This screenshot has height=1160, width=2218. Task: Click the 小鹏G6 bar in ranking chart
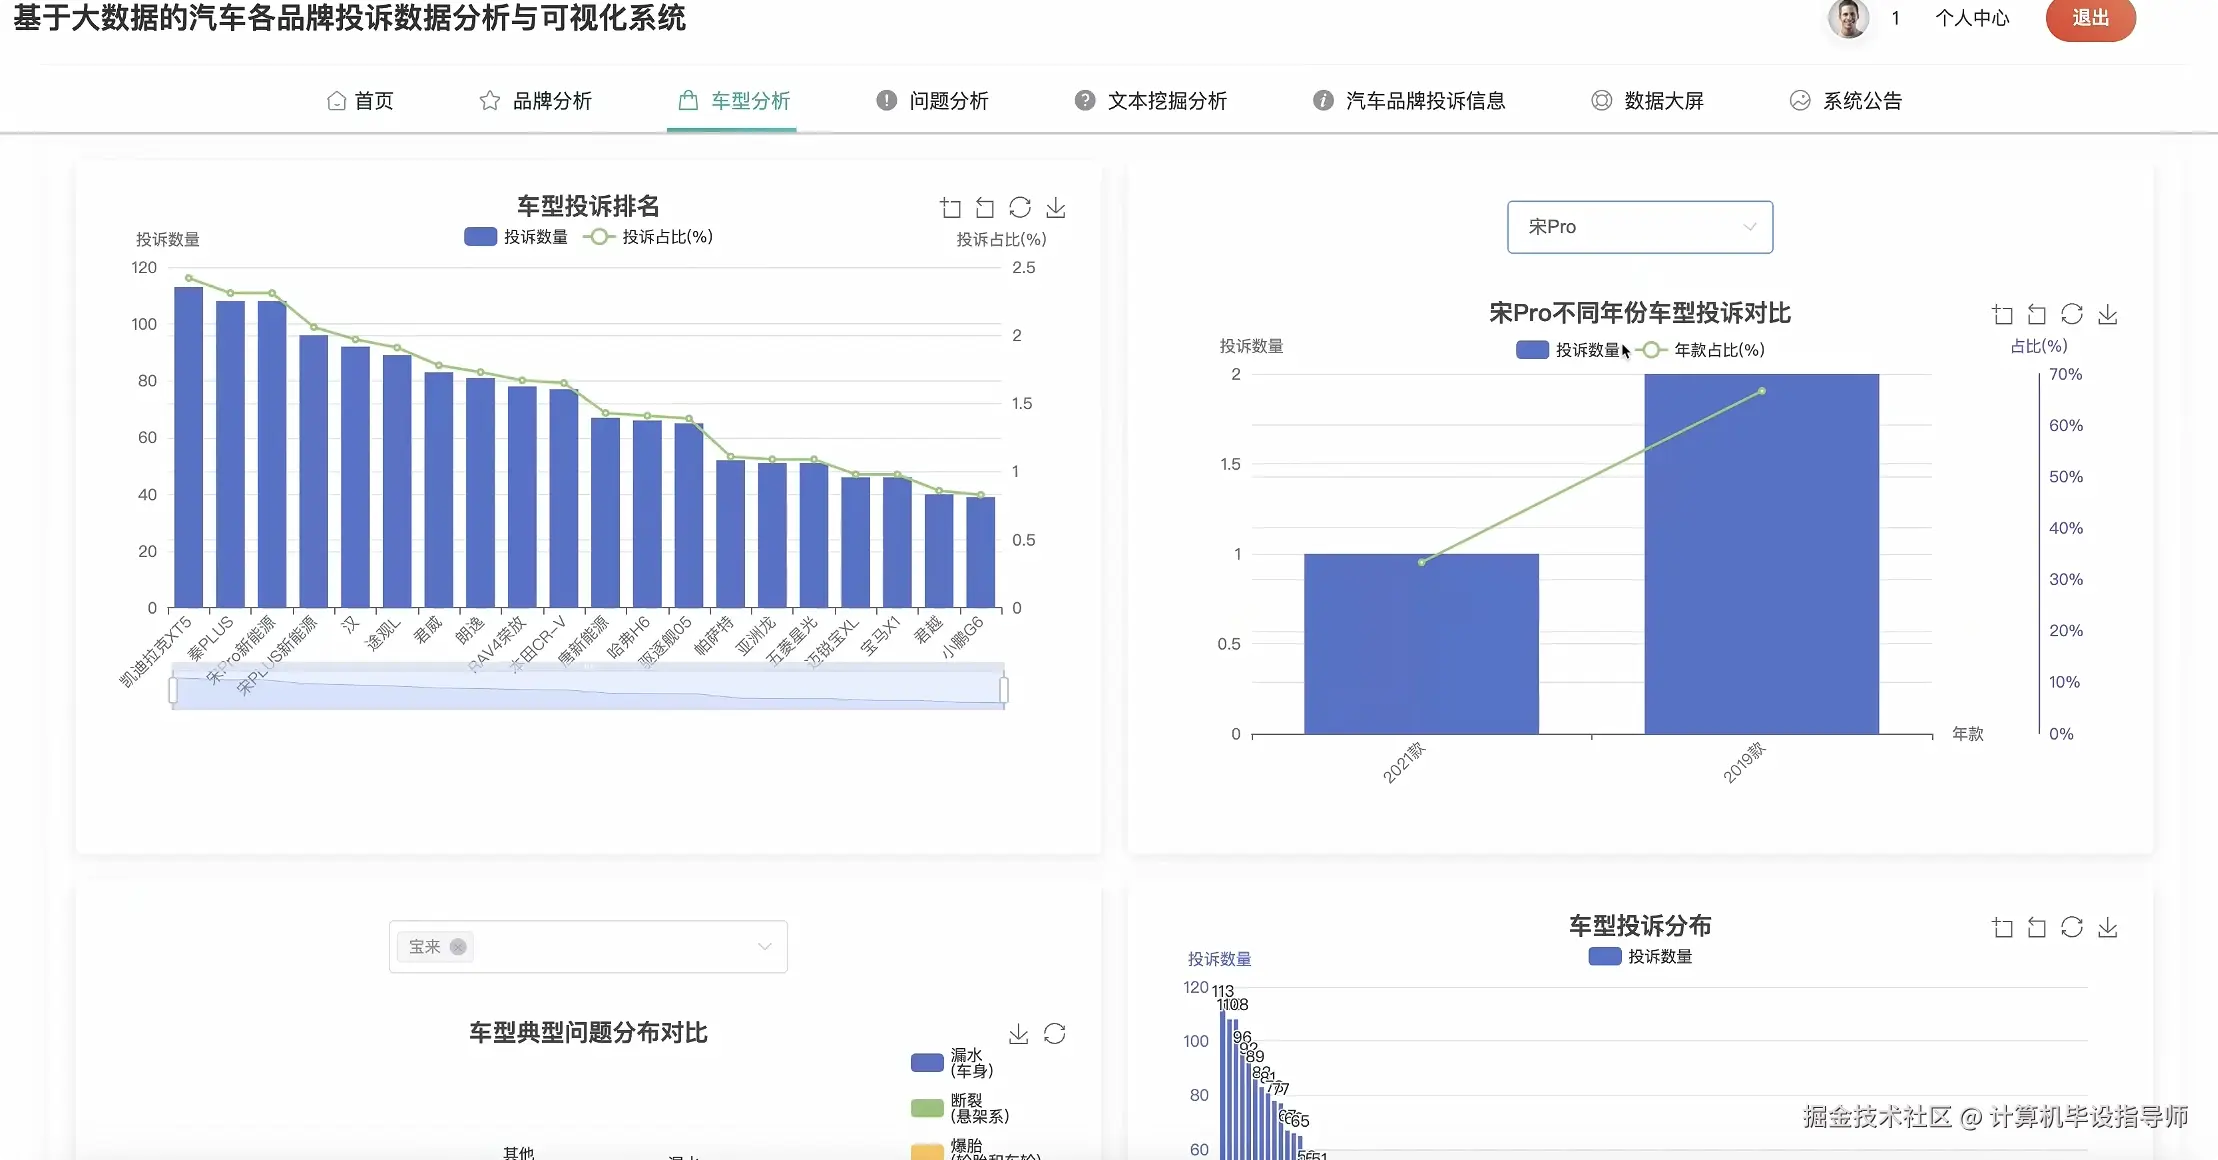click(981, 552)
